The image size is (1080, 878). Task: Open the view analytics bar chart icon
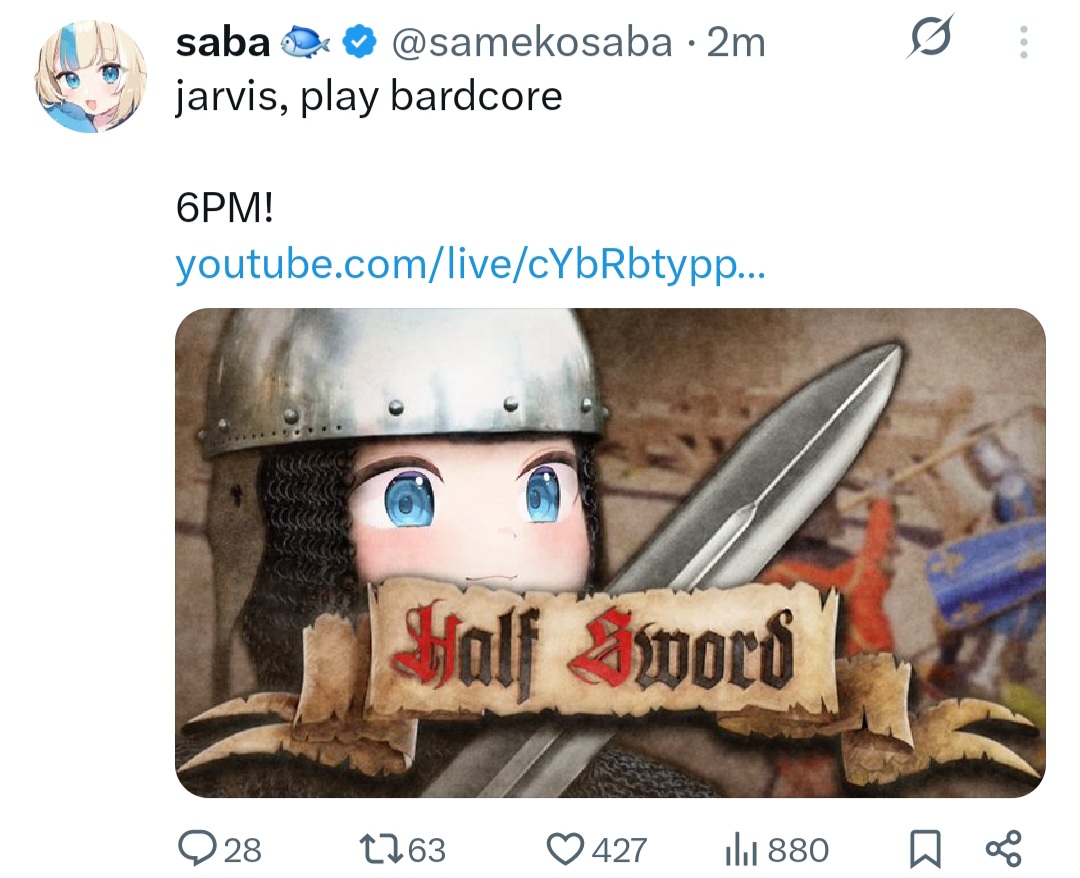(741, 850)
